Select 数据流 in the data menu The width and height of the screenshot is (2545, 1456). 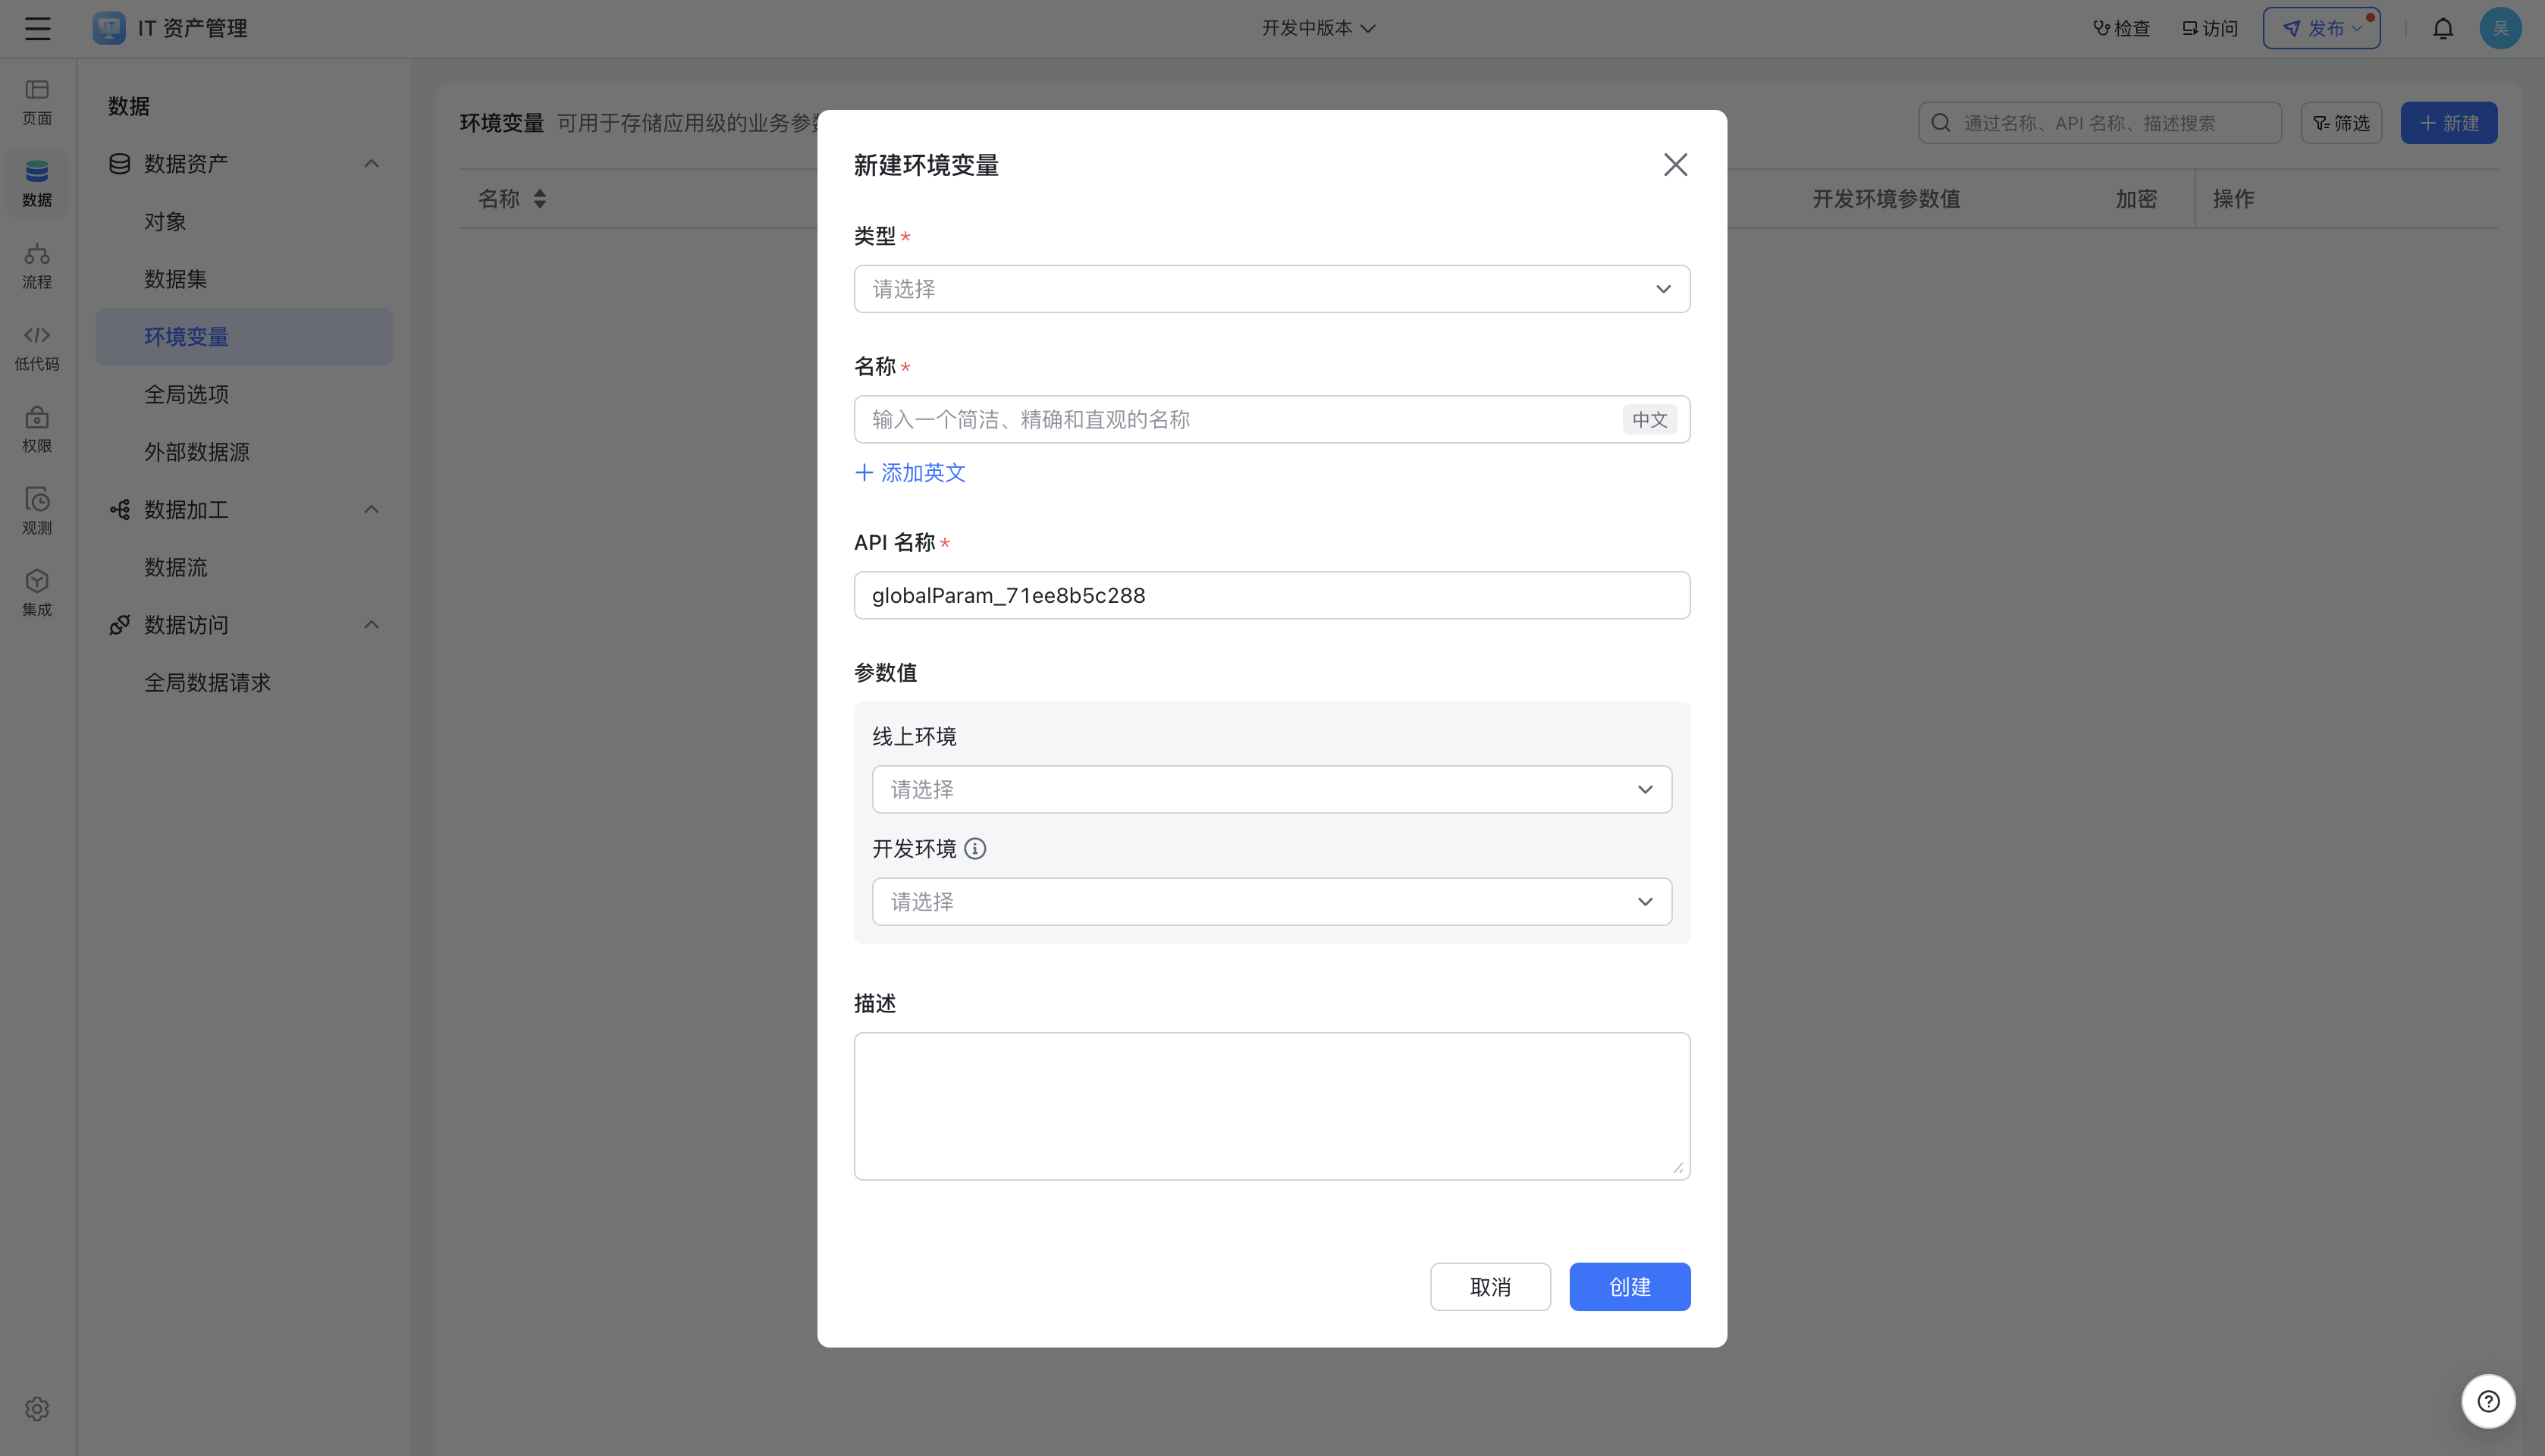point(244,568)
